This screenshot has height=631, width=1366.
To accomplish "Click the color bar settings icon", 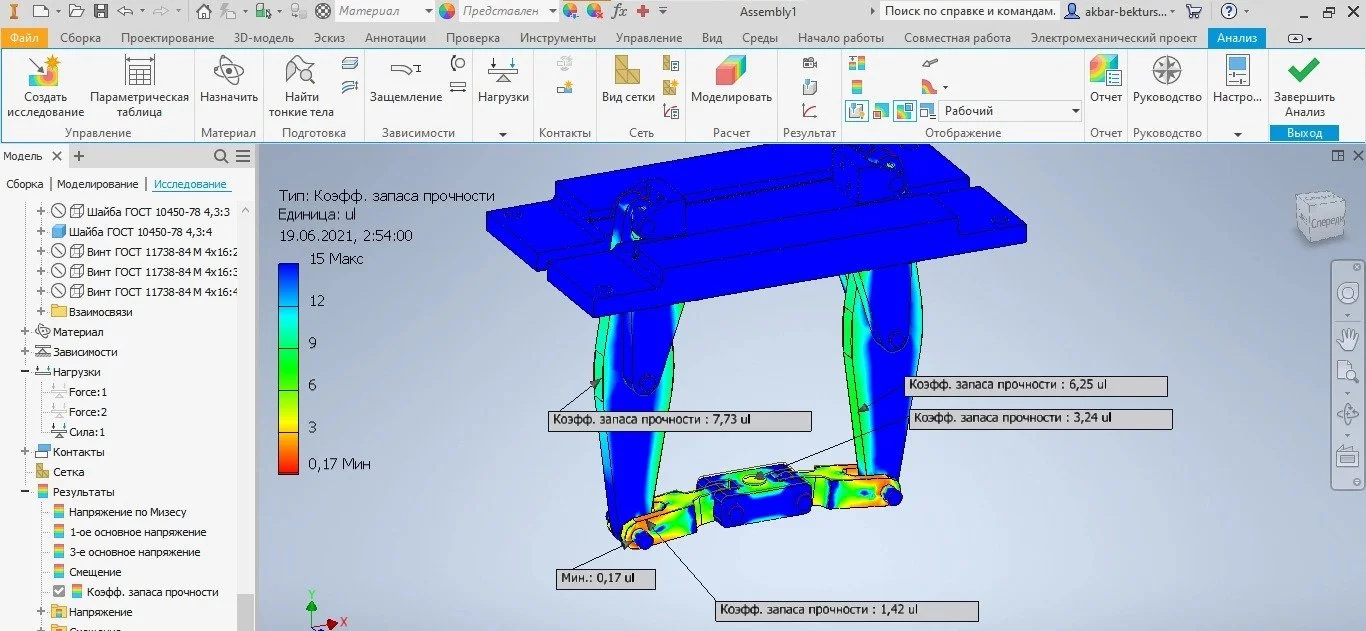I will [856, 87].
